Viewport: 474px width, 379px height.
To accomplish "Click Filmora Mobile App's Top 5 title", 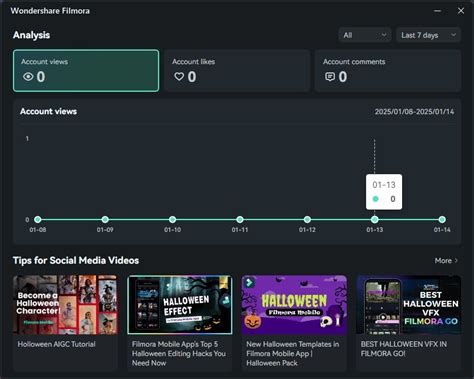I will tap(179, 354).
